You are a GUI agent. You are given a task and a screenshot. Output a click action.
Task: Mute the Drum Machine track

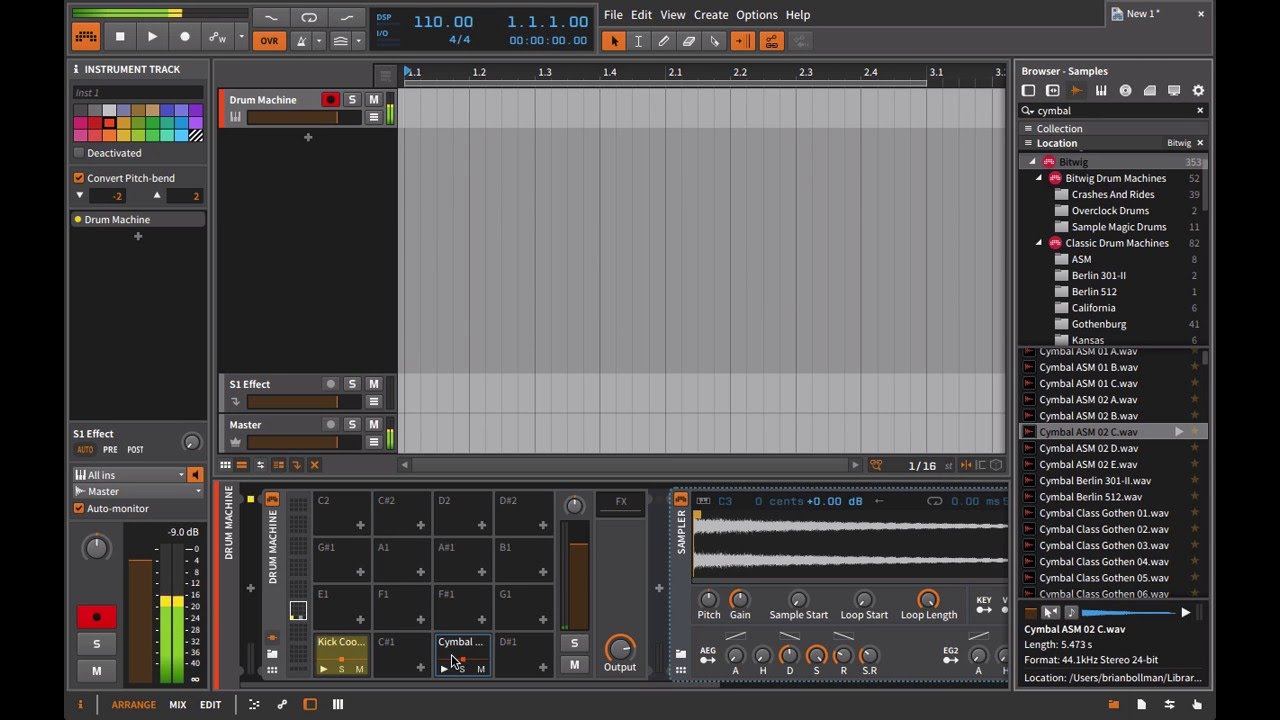point(374,100)
